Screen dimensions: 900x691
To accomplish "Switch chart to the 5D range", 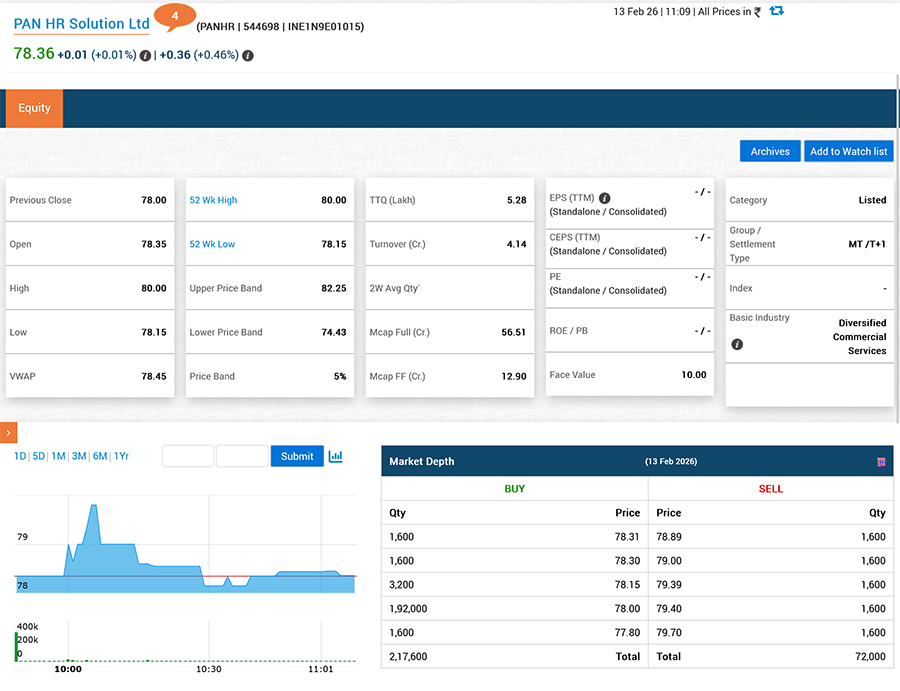I will coord(38,456).
